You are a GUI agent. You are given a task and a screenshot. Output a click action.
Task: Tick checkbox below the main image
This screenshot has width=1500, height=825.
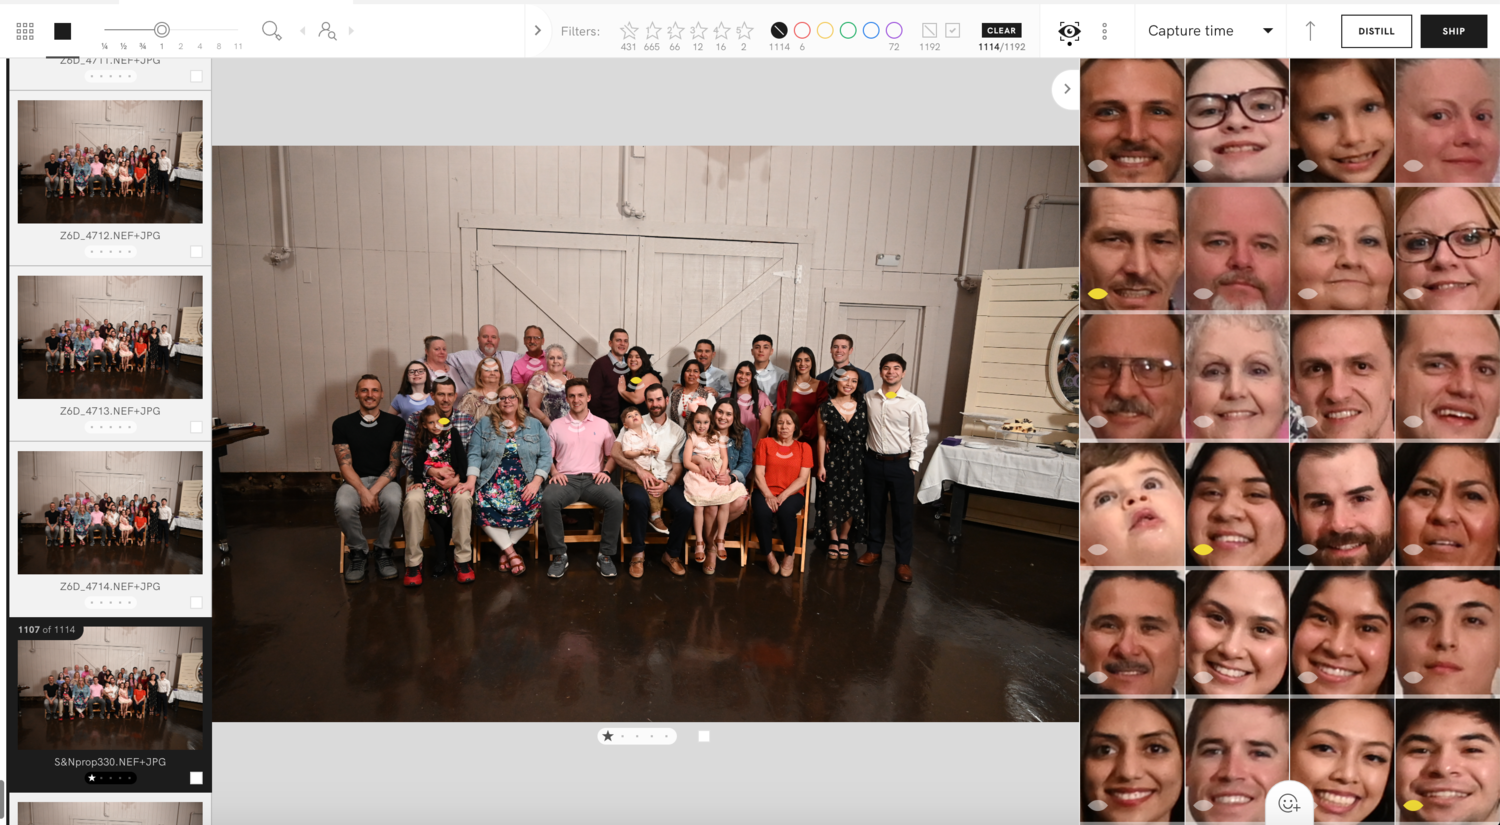pos(704,736)
